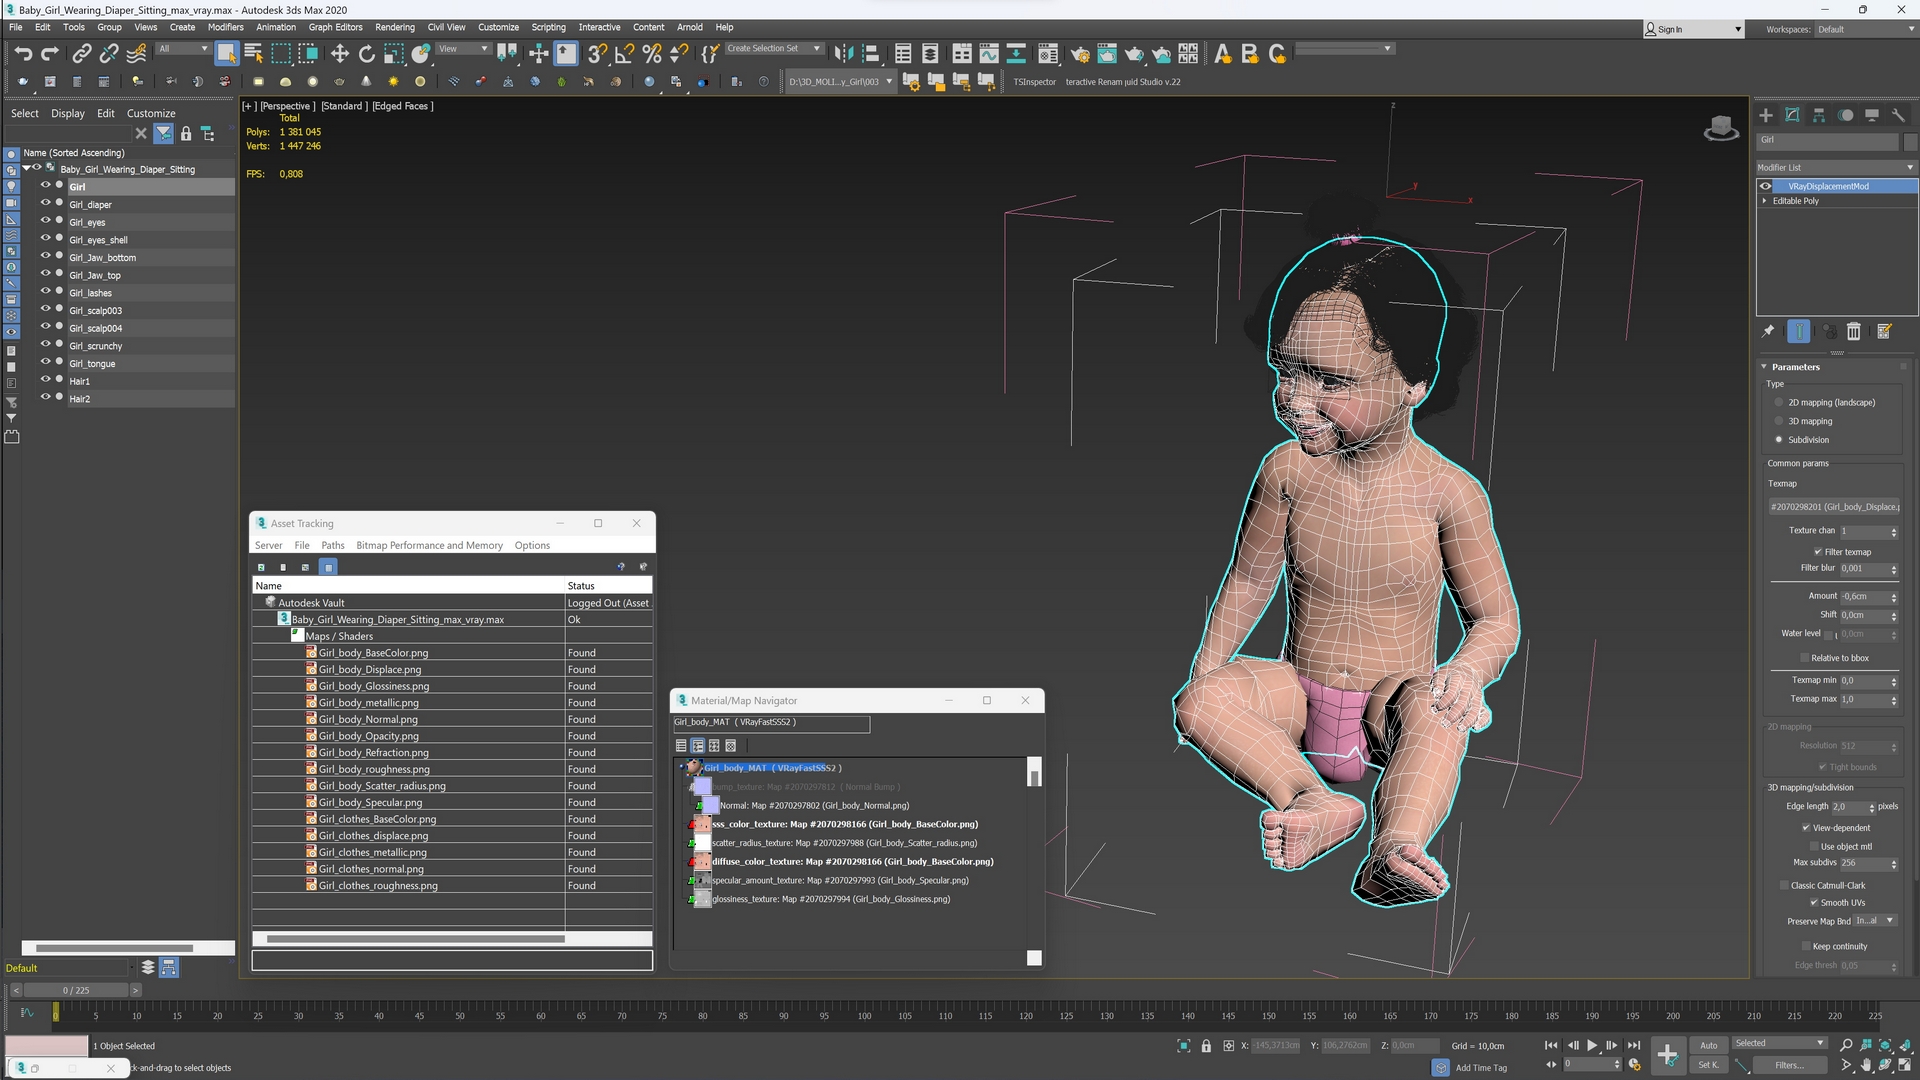Click the Auto key button
The image size is (1920, 1080).
point(1709,1045)
